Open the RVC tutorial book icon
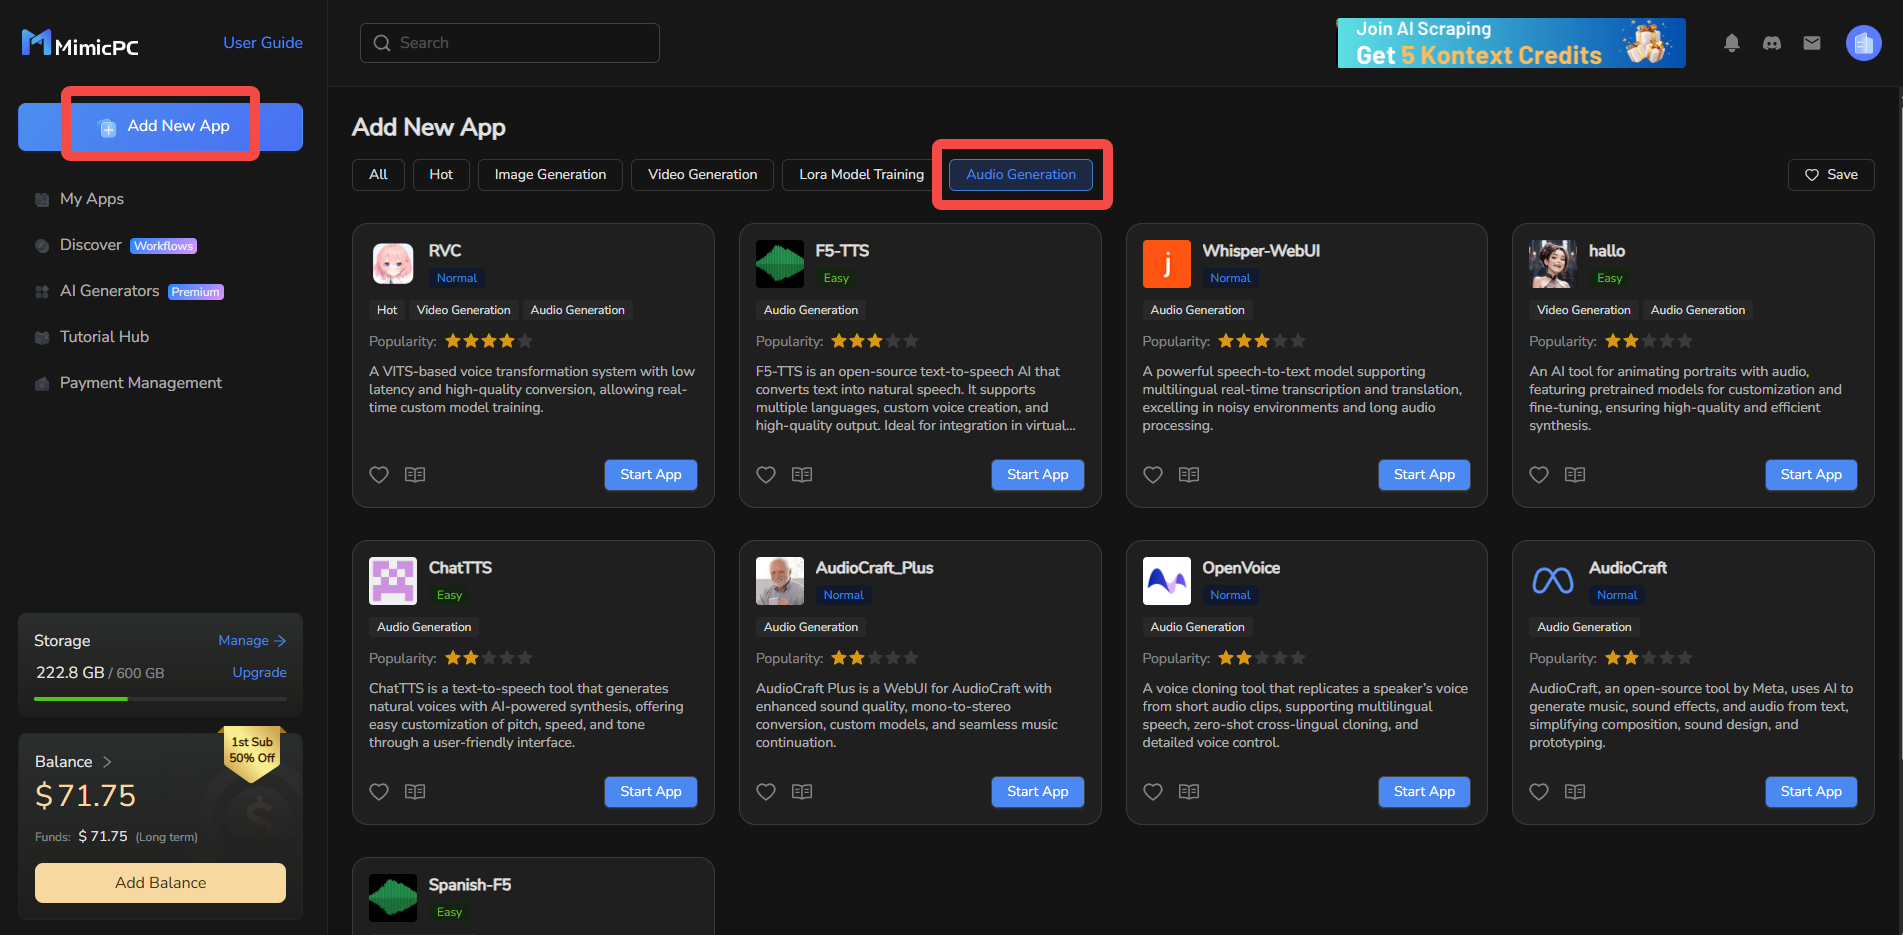The height and width of the screenshot is (935, 1903). coord(415,475)
